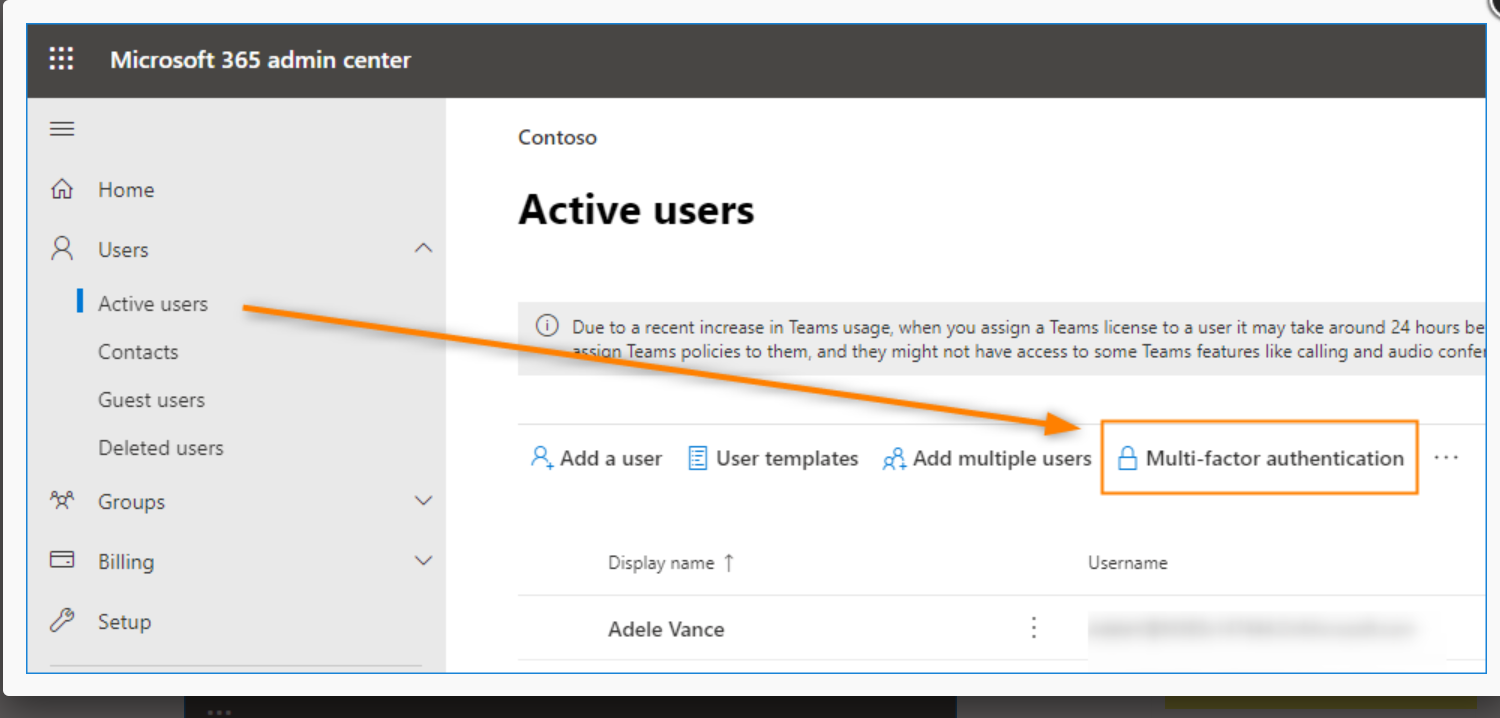The width and height of the screenshot is (1500, 718).
Task: Open User templates
Action: [x=774, y=458]
